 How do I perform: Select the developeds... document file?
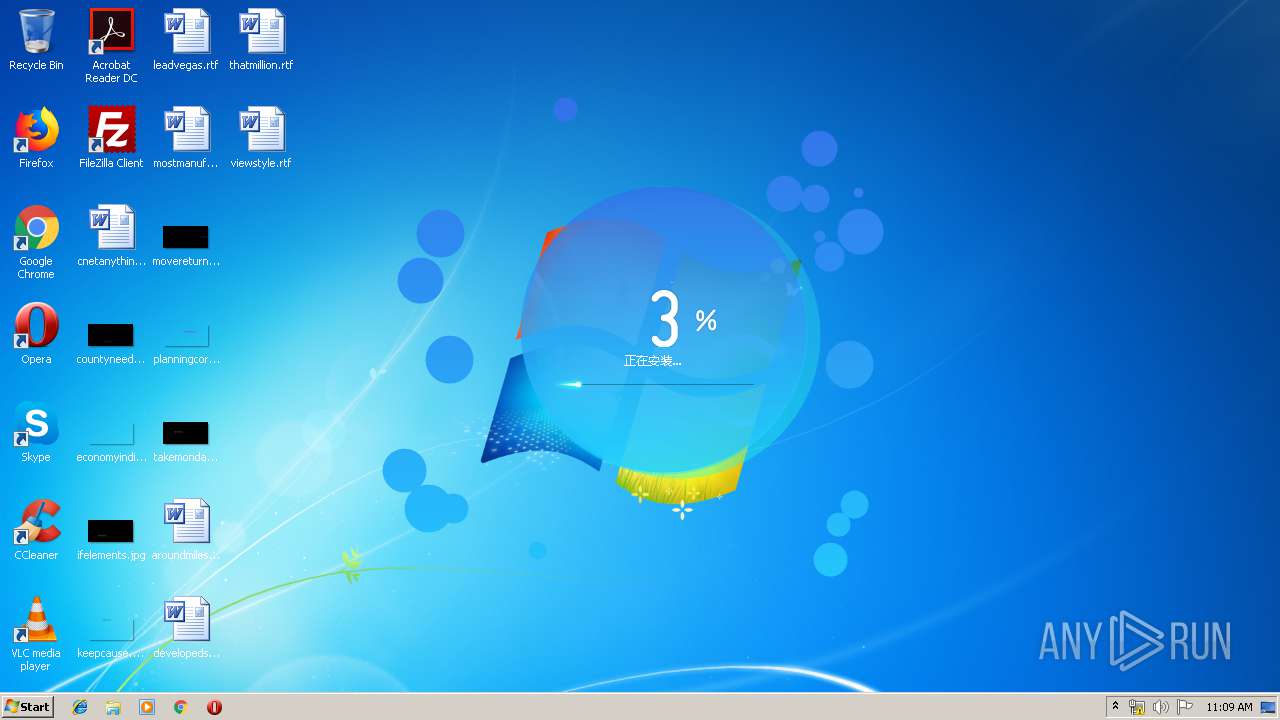pyautogui.click(x=186, y=628)
